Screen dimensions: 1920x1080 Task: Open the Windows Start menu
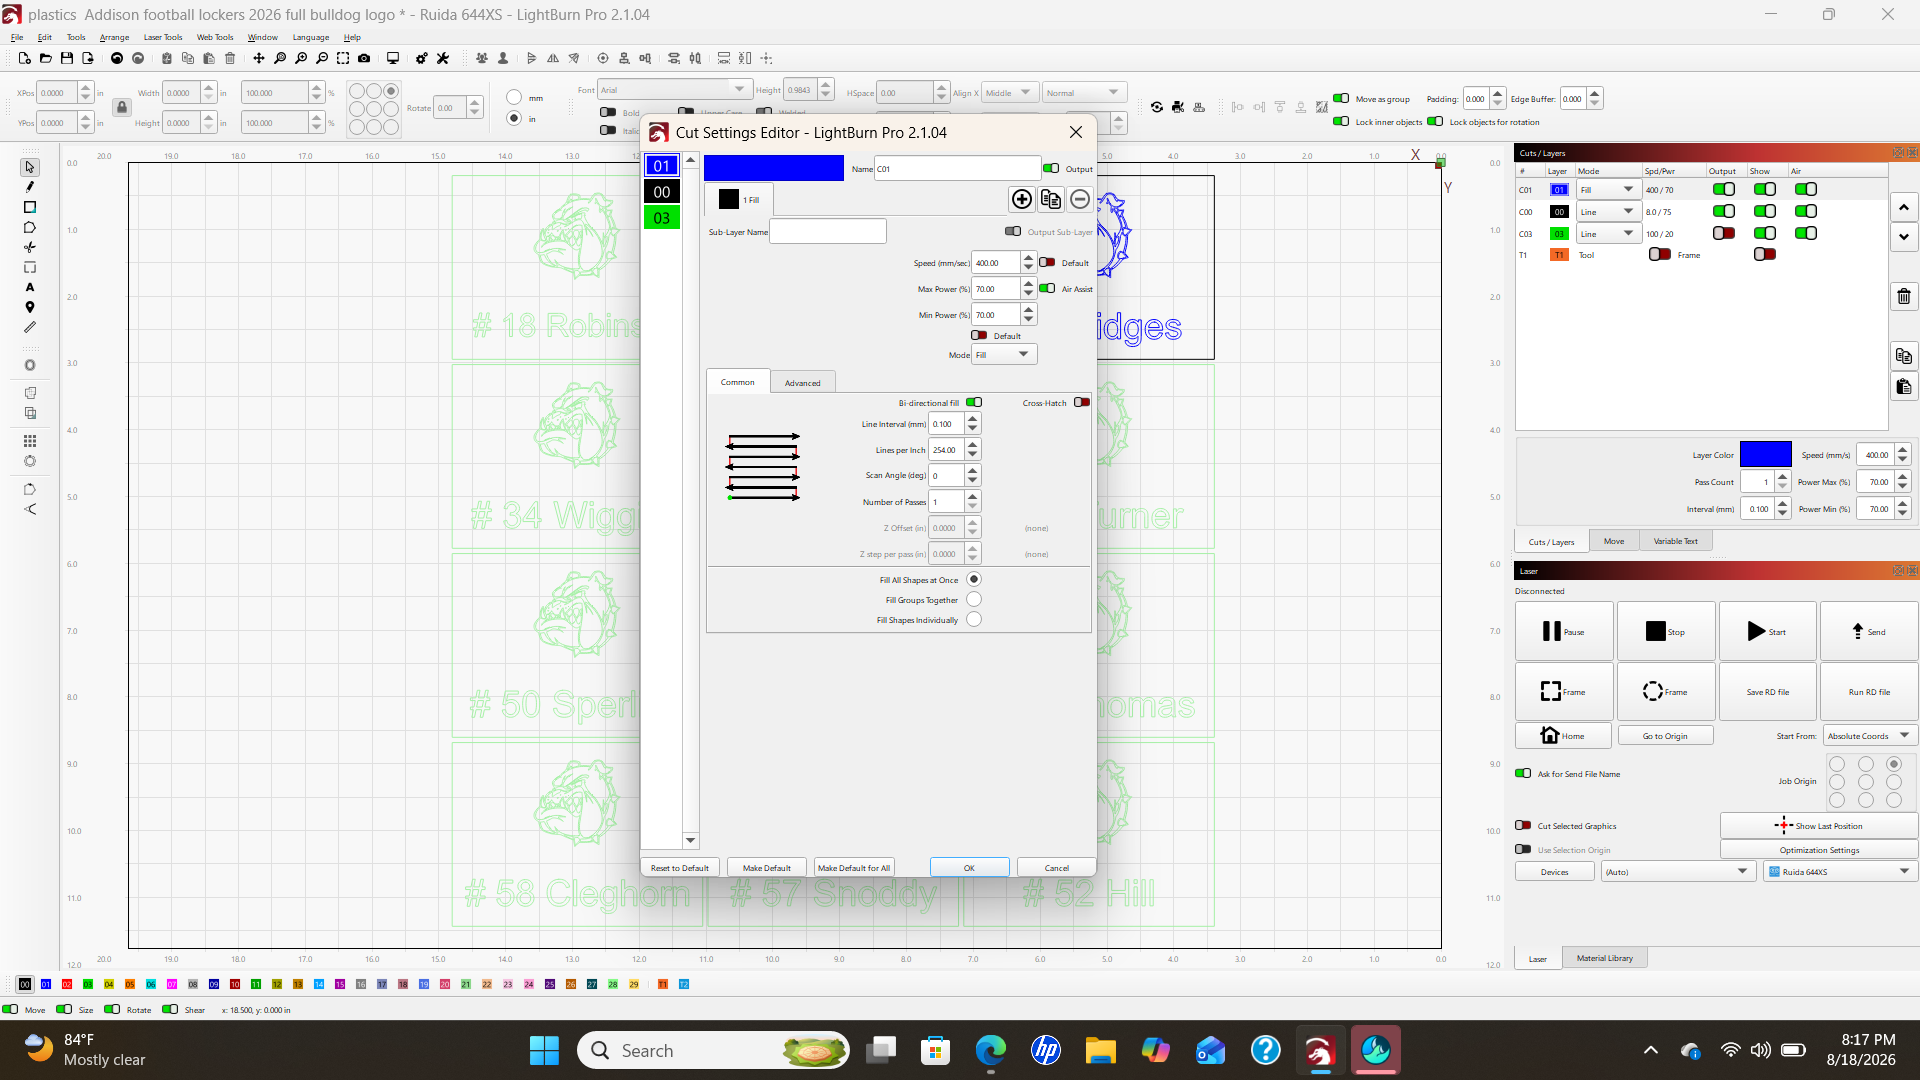pos(544,1050)
